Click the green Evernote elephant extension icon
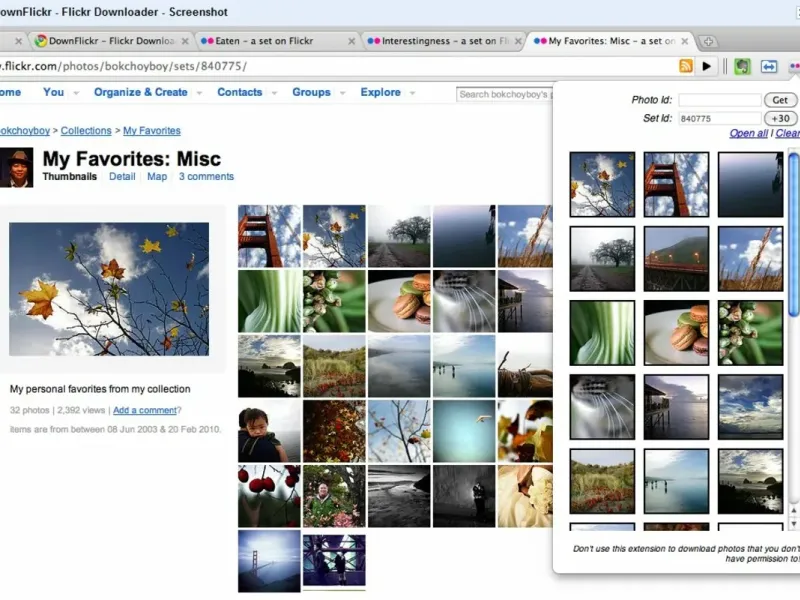This screenshot has width=800, height=600. pyautogui.click(x=742, y=66)
